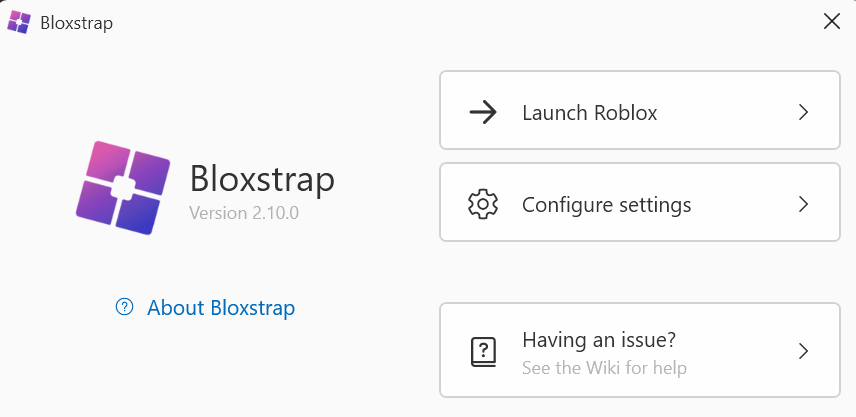
Task: Click the Version 2.10.0 text
Action: point(244,212)
